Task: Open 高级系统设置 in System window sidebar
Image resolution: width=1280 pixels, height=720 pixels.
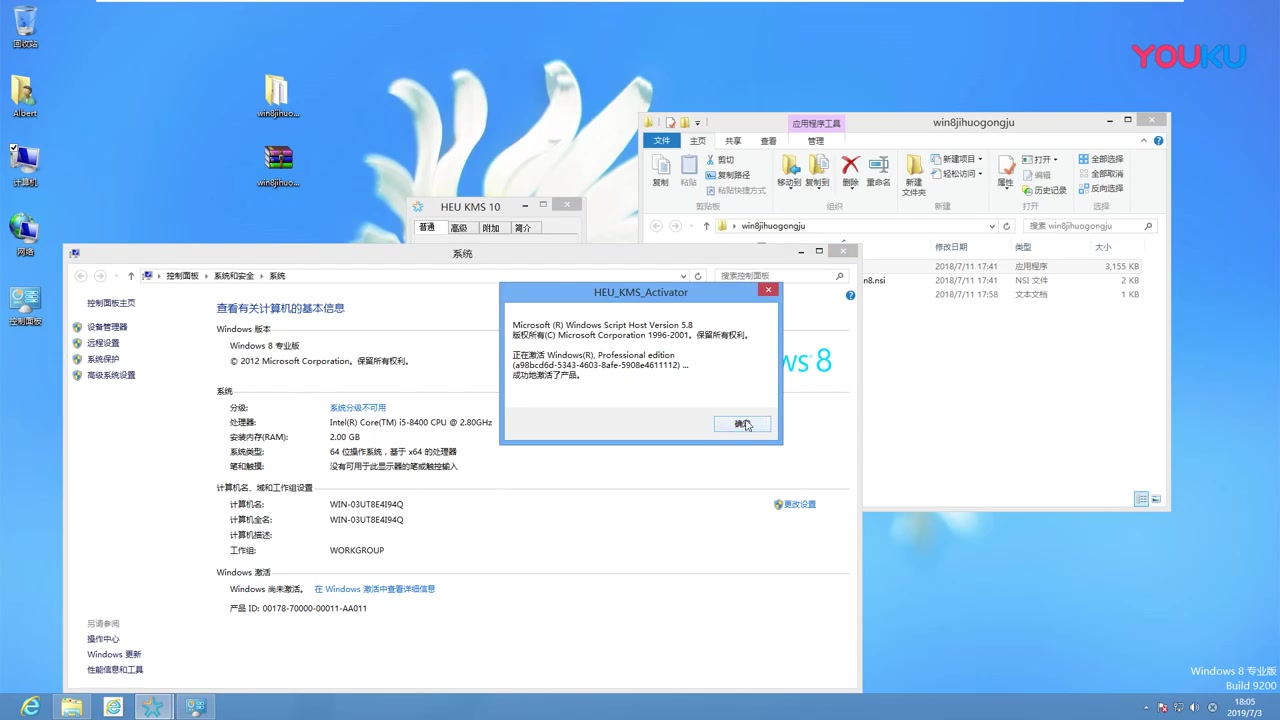Action: pyautogui.click(x=111, y=375)
